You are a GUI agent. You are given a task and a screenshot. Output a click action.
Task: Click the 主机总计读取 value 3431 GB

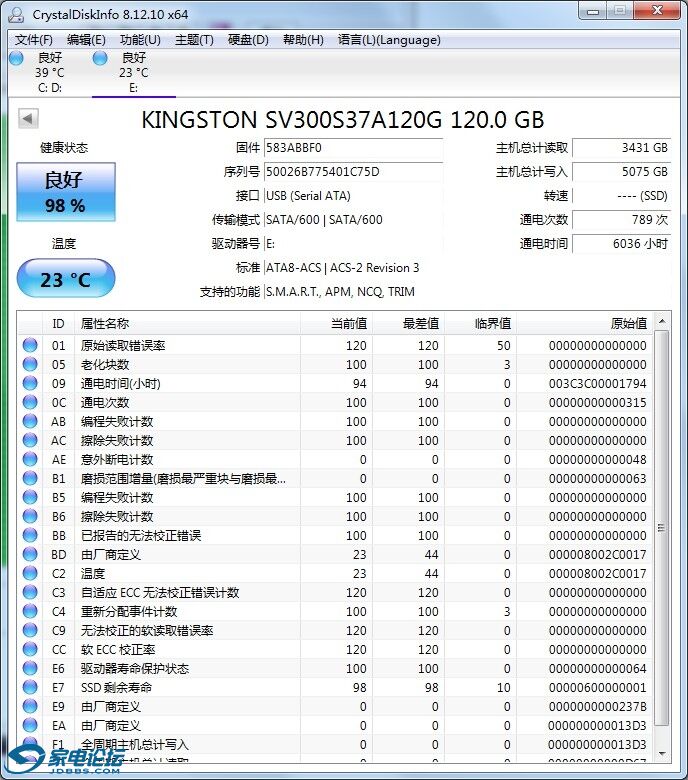coord(621,148)
